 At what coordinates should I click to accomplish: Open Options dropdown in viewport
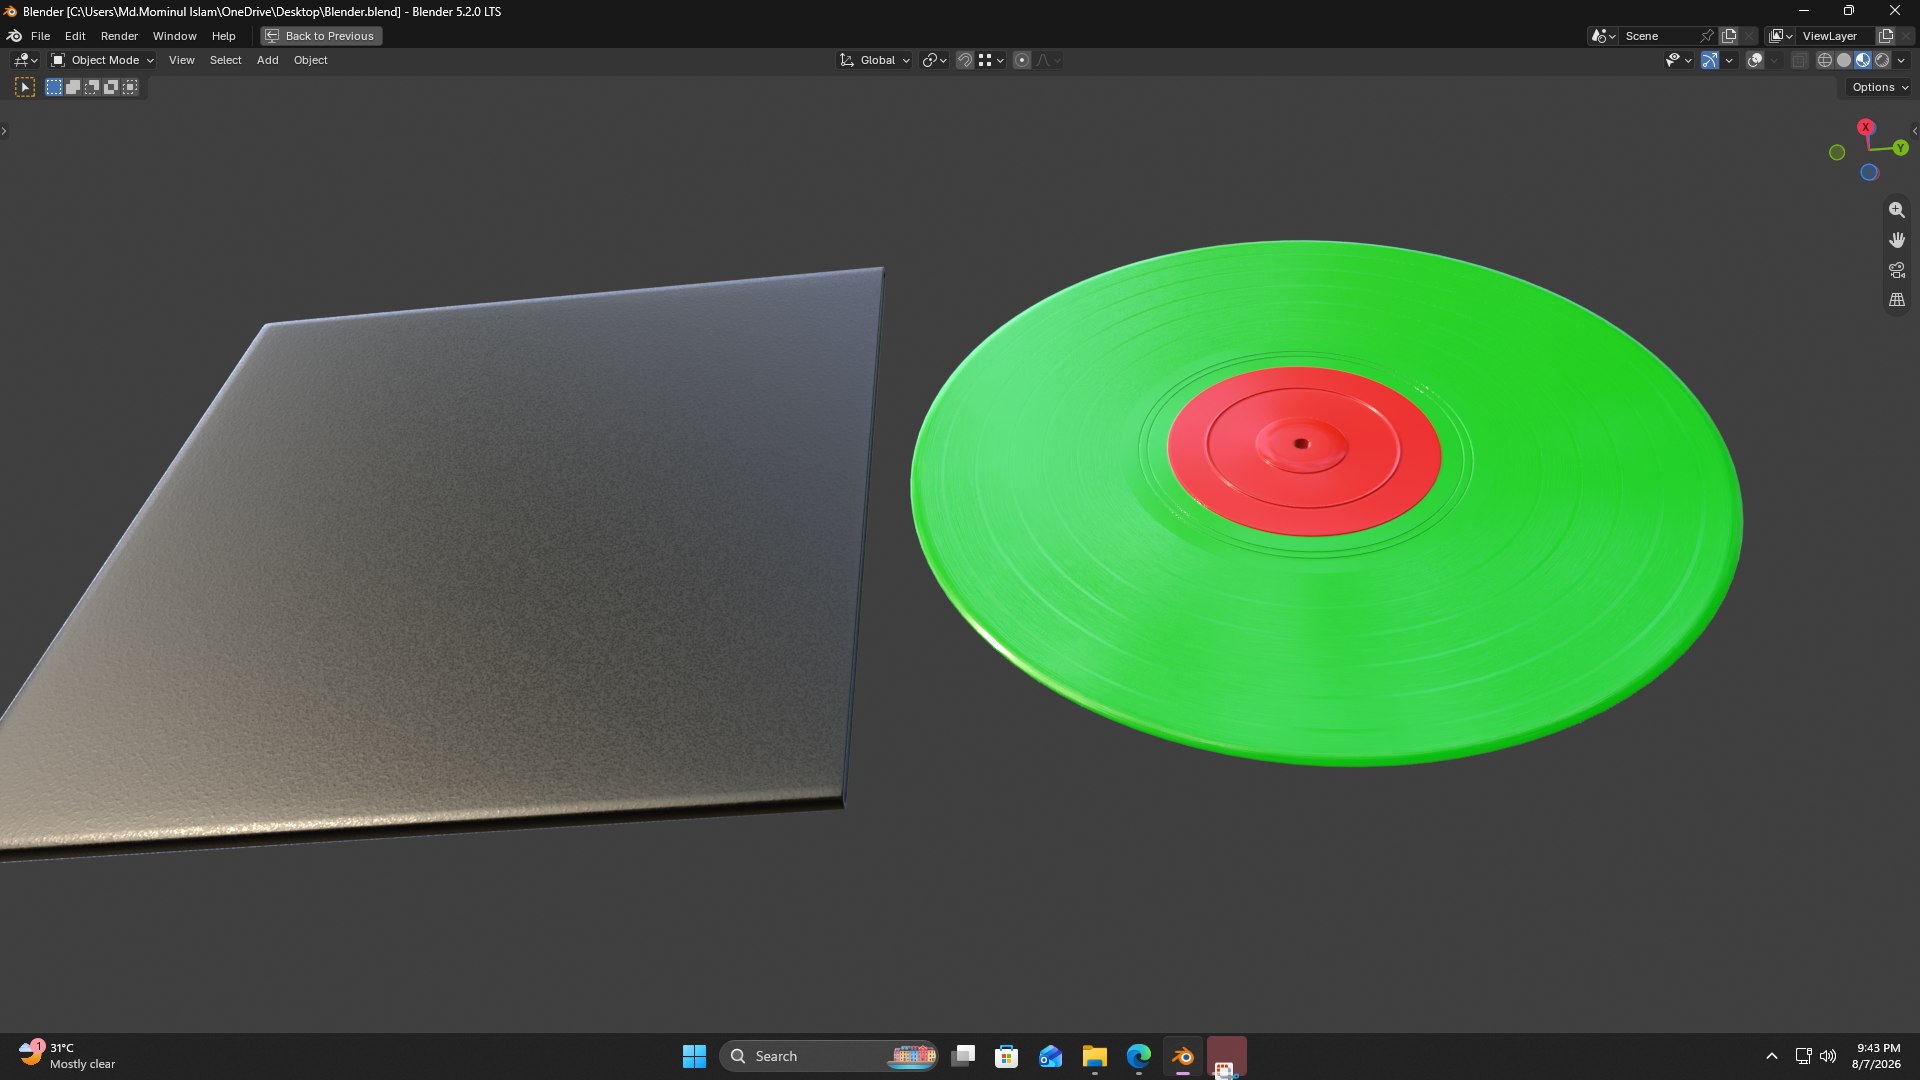click(1879, 88)
